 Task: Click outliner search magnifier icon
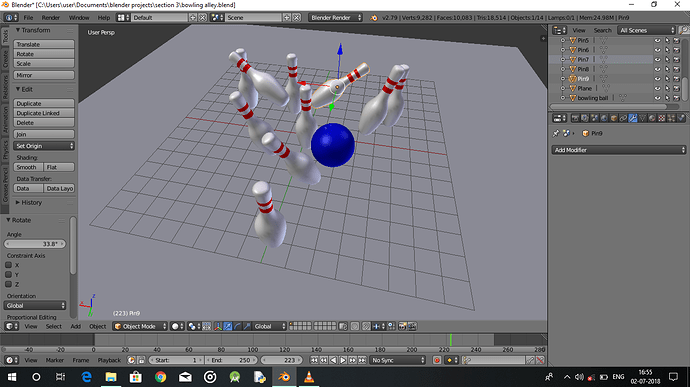pyautogui.click(x=684, y=30)
